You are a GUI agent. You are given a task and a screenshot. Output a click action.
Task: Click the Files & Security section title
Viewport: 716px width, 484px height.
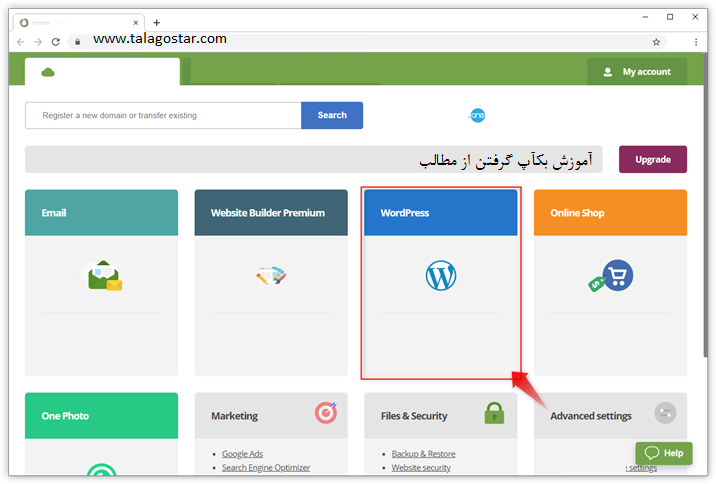414,416
